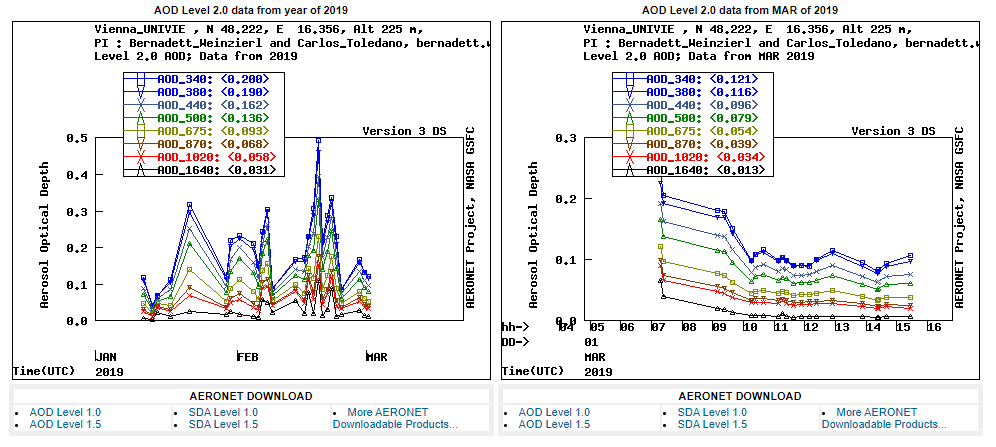Click the AOD_340 legend marker in left chart
The image size is (996, 447).
tap(141, 78)
